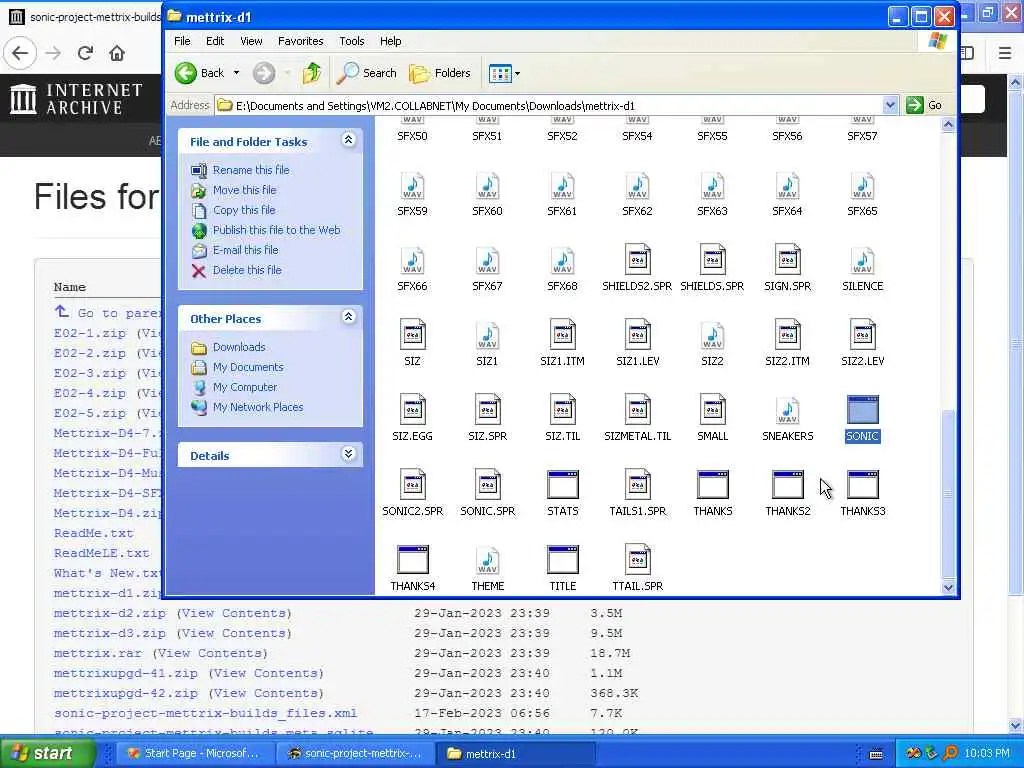This screenshot has width=1024, height=768.
Task: Click the file list scroll-down arrow
Action: [x=948, y=588]
